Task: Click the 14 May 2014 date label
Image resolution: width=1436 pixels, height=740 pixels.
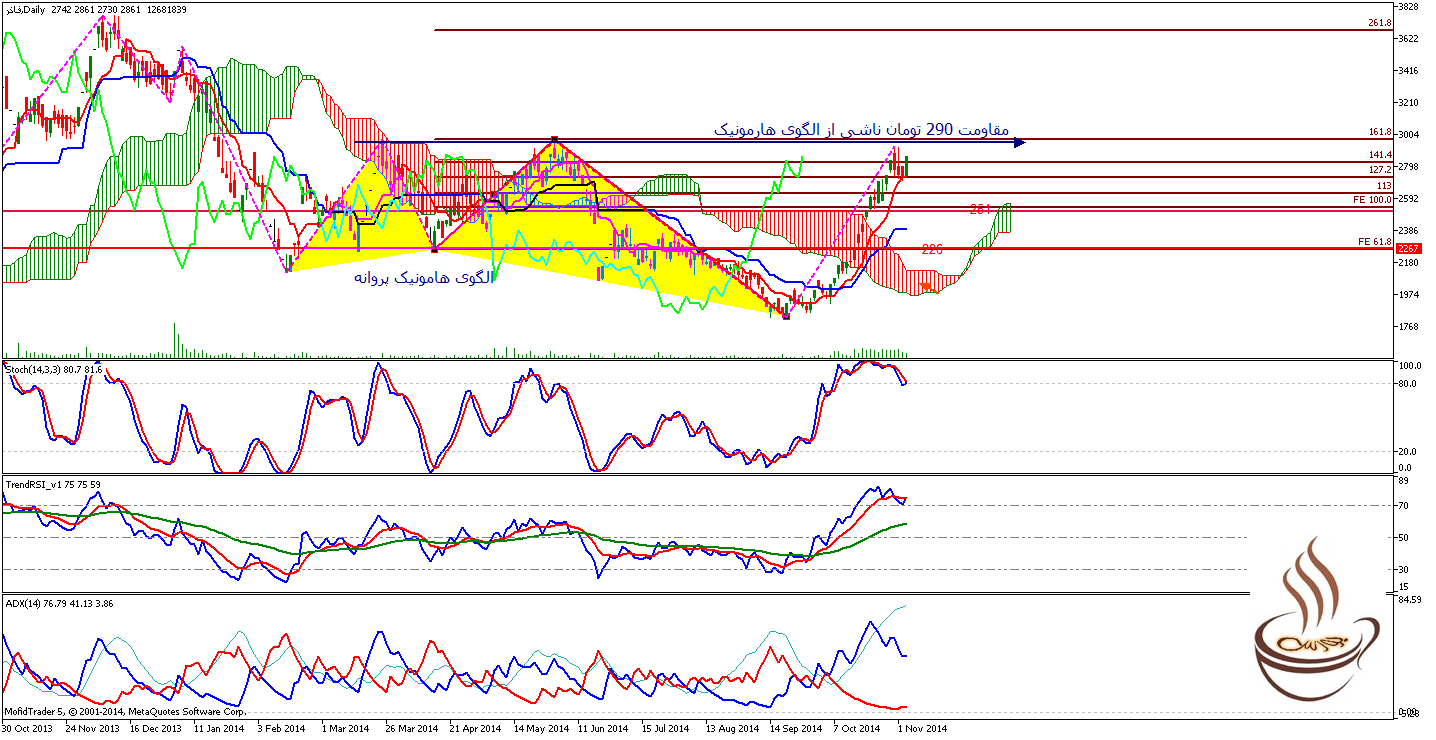Action: click(x=540, y=729)
